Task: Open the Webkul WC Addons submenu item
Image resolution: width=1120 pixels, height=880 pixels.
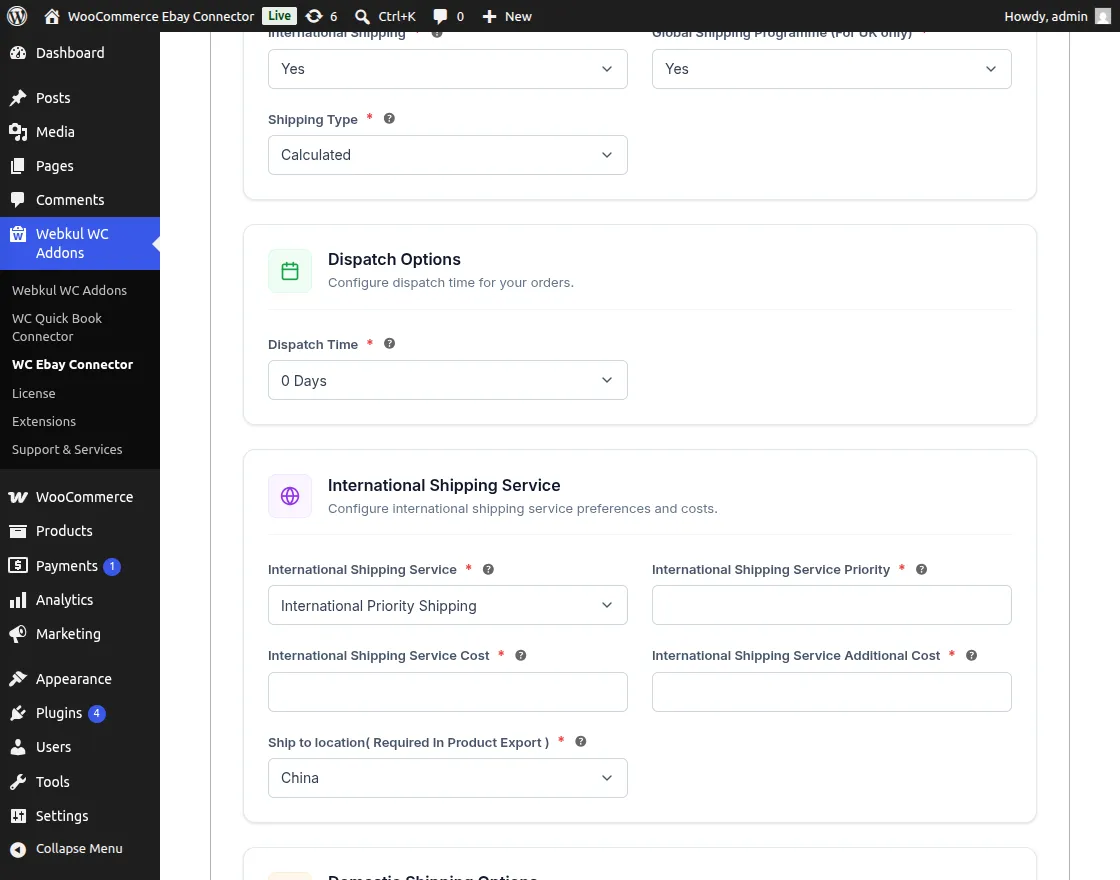Action: pos(69,290)
